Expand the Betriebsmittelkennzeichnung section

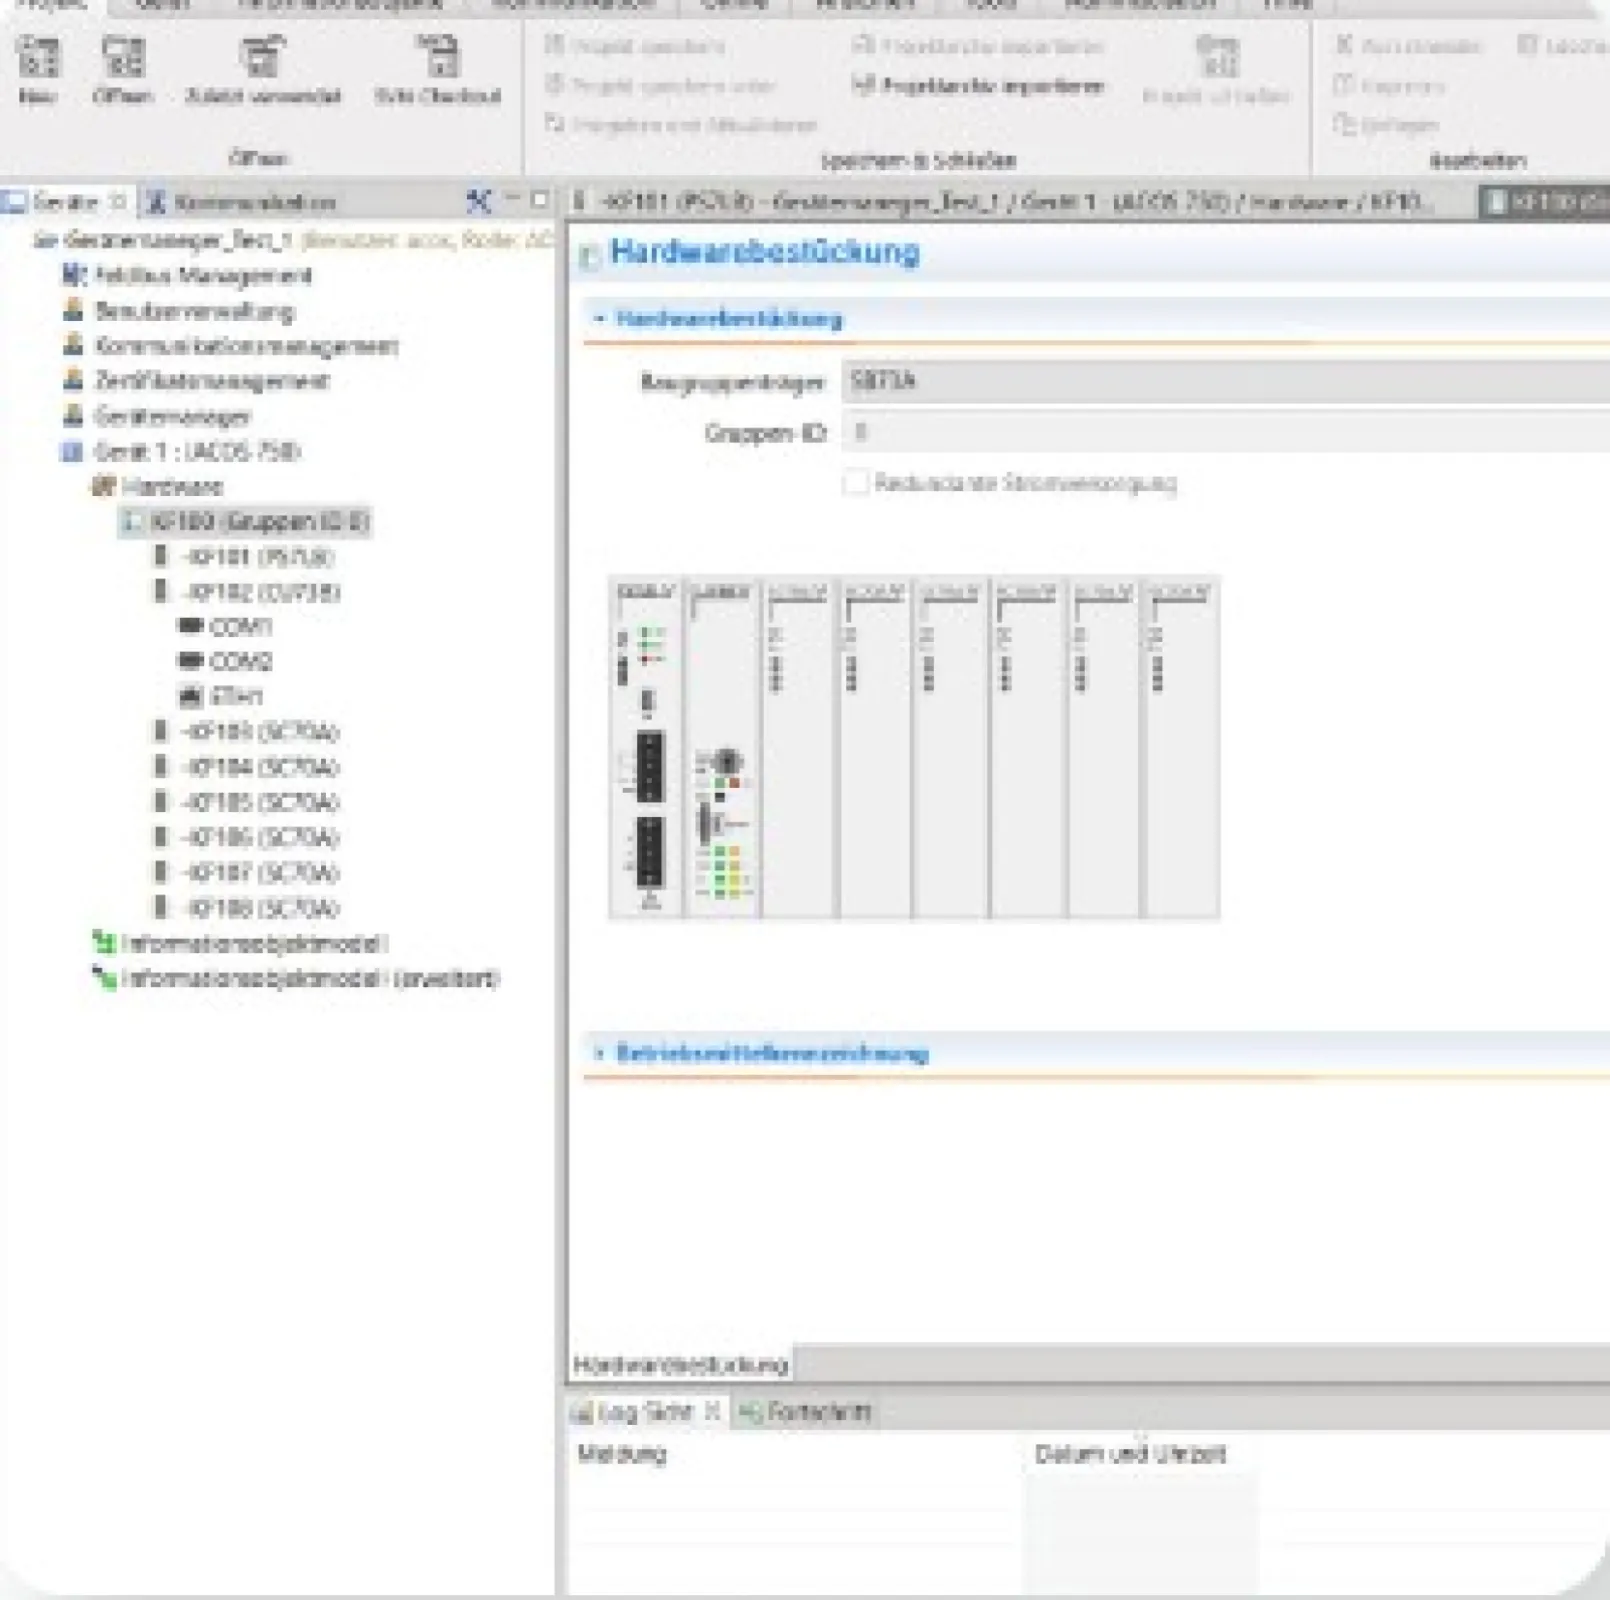coord(600,1053)
